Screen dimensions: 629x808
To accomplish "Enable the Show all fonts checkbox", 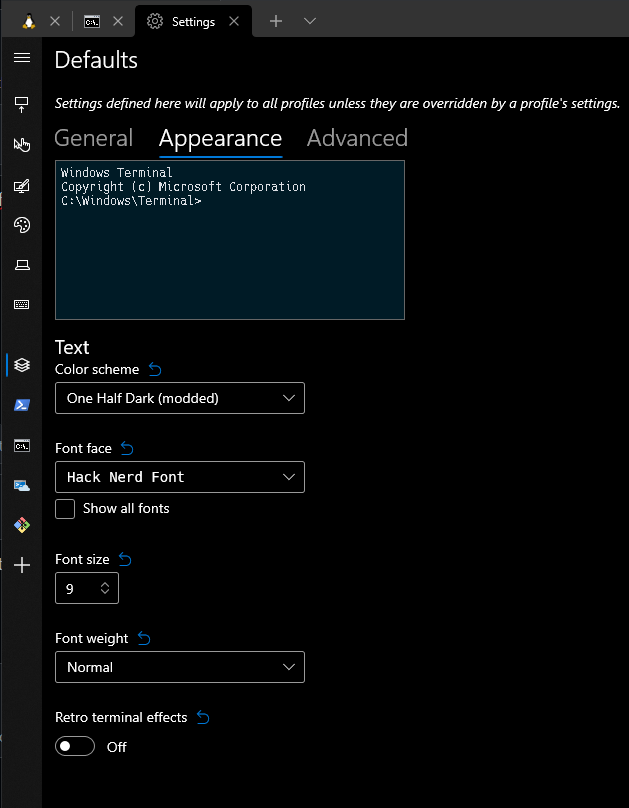I will [64, 509].
